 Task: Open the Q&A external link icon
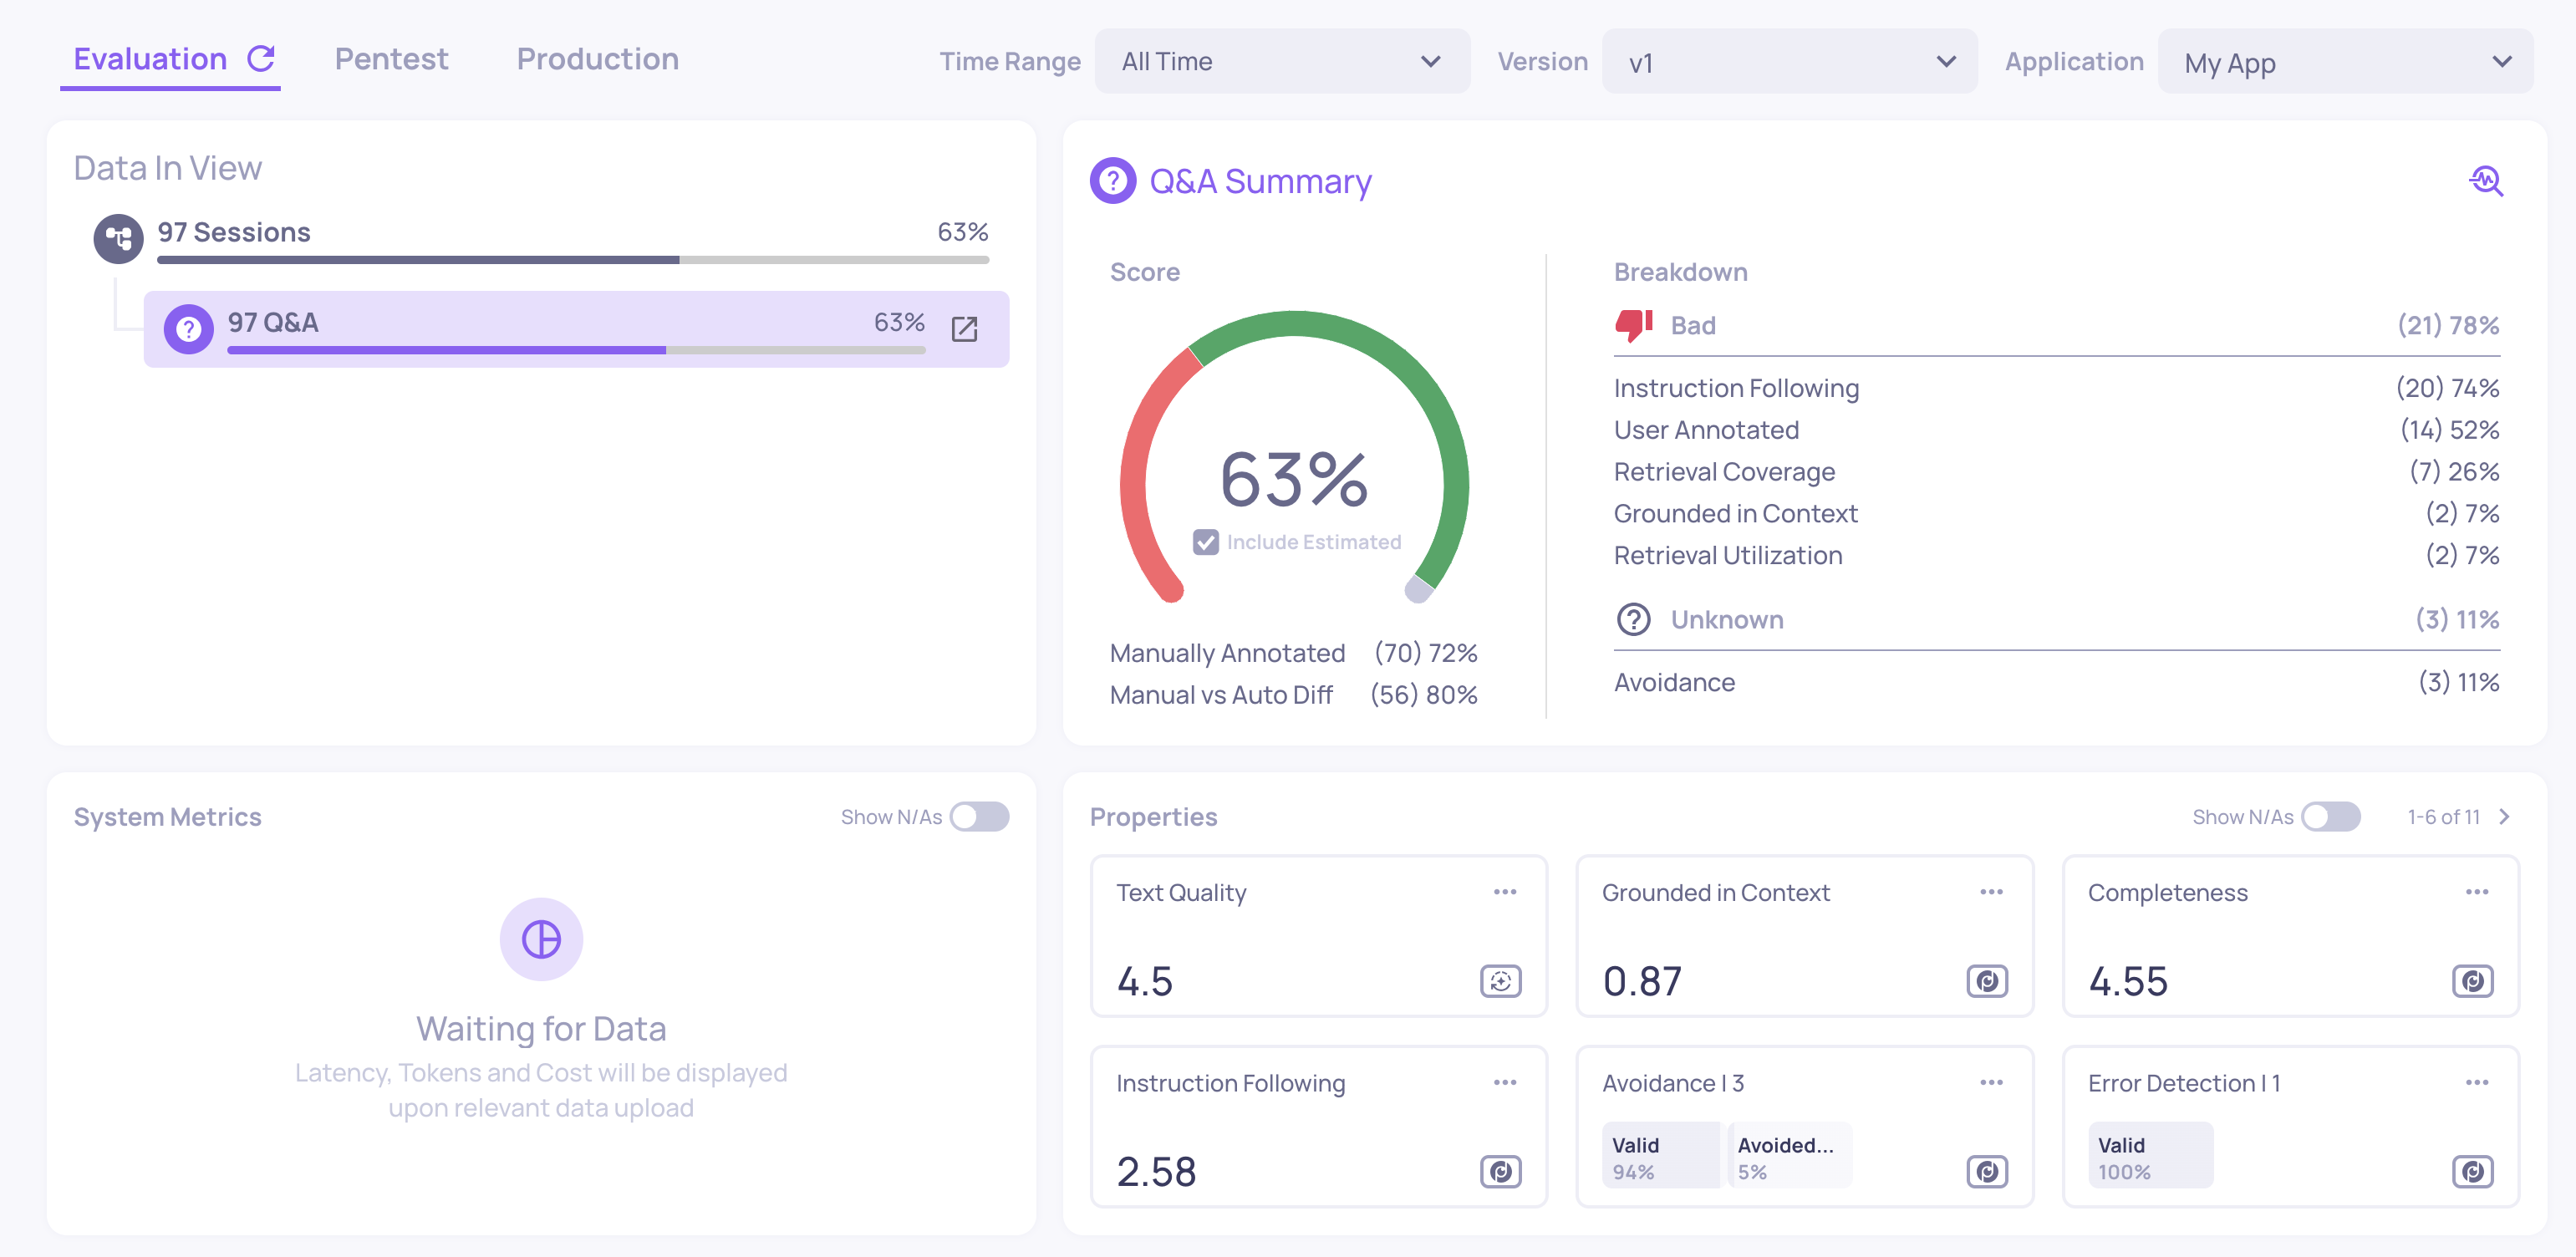(x=964, y=329)
